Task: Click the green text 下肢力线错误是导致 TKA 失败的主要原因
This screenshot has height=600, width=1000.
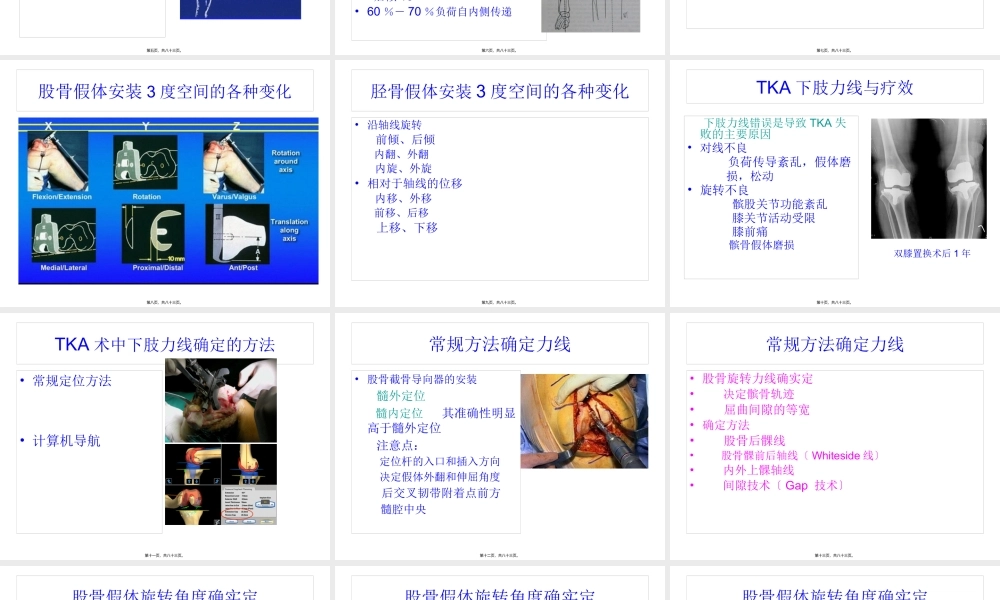Action: [x=773, y=128]
